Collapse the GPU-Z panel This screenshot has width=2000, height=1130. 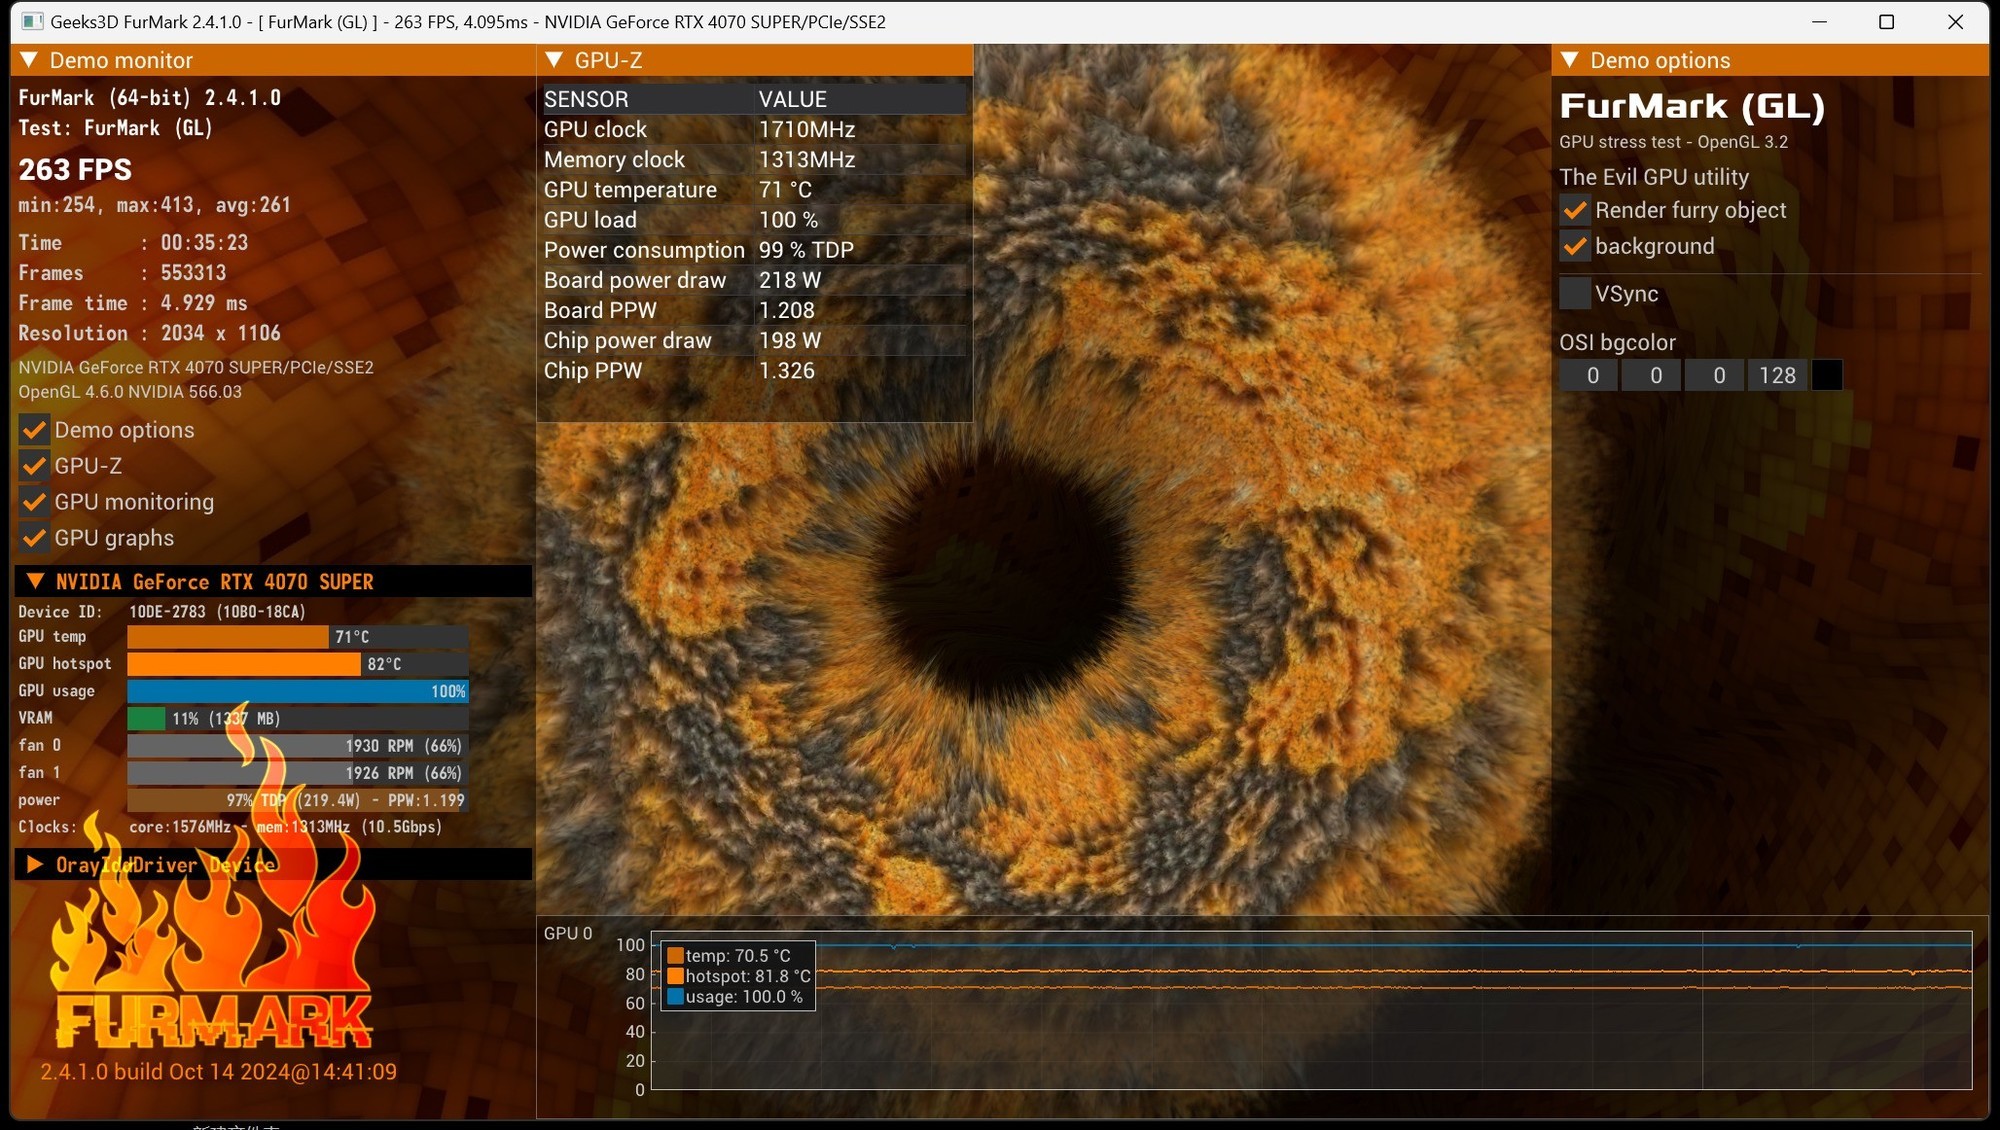pos(554,60)
